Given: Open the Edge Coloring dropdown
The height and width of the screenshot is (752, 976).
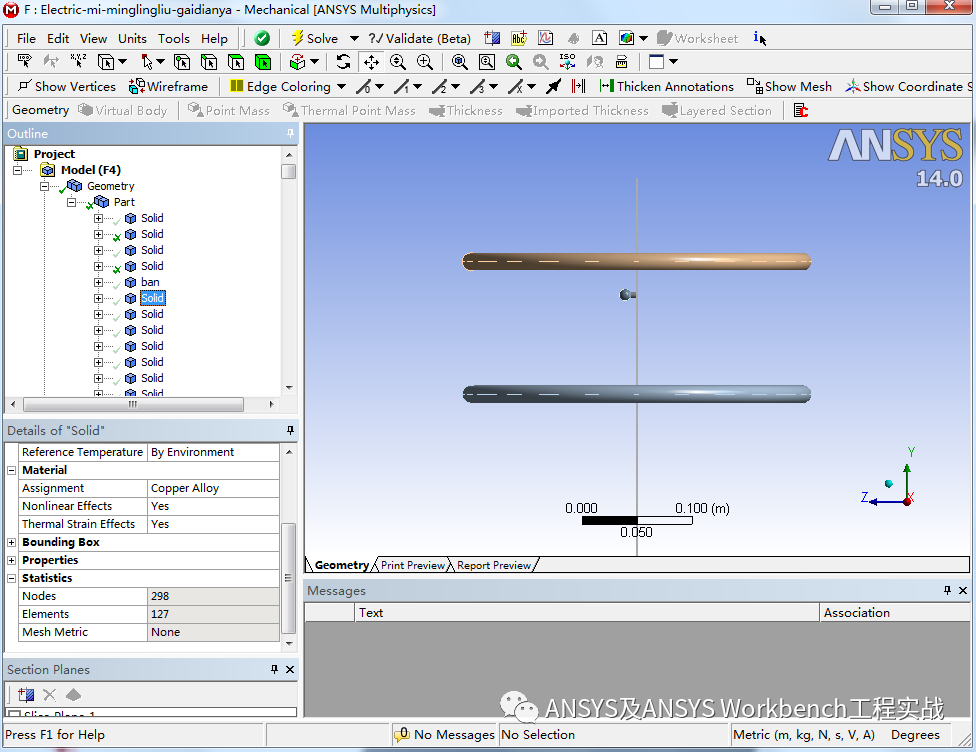Looking at the screenshot, I should (x=341, y=87).
